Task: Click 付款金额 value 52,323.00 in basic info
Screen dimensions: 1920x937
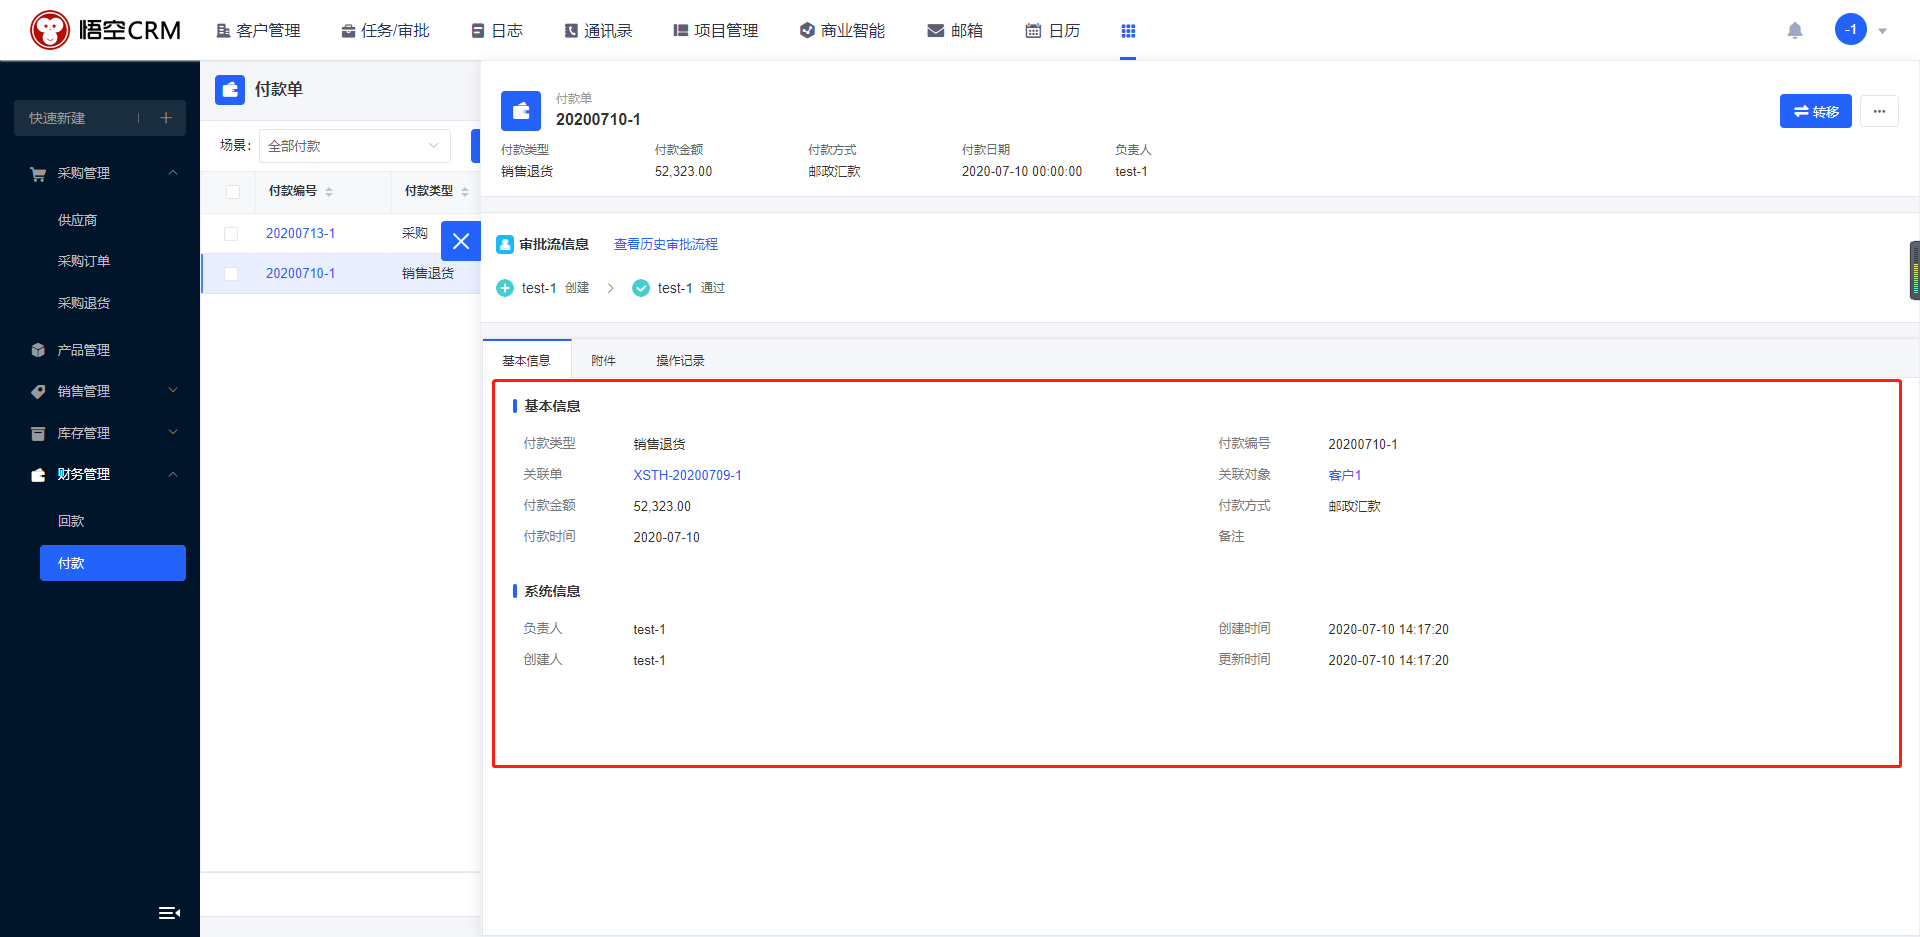Action: click(661, 506)
